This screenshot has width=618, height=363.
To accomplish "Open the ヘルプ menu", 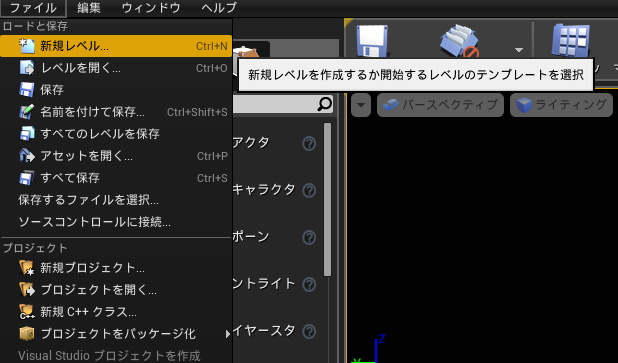I will 219,8.
